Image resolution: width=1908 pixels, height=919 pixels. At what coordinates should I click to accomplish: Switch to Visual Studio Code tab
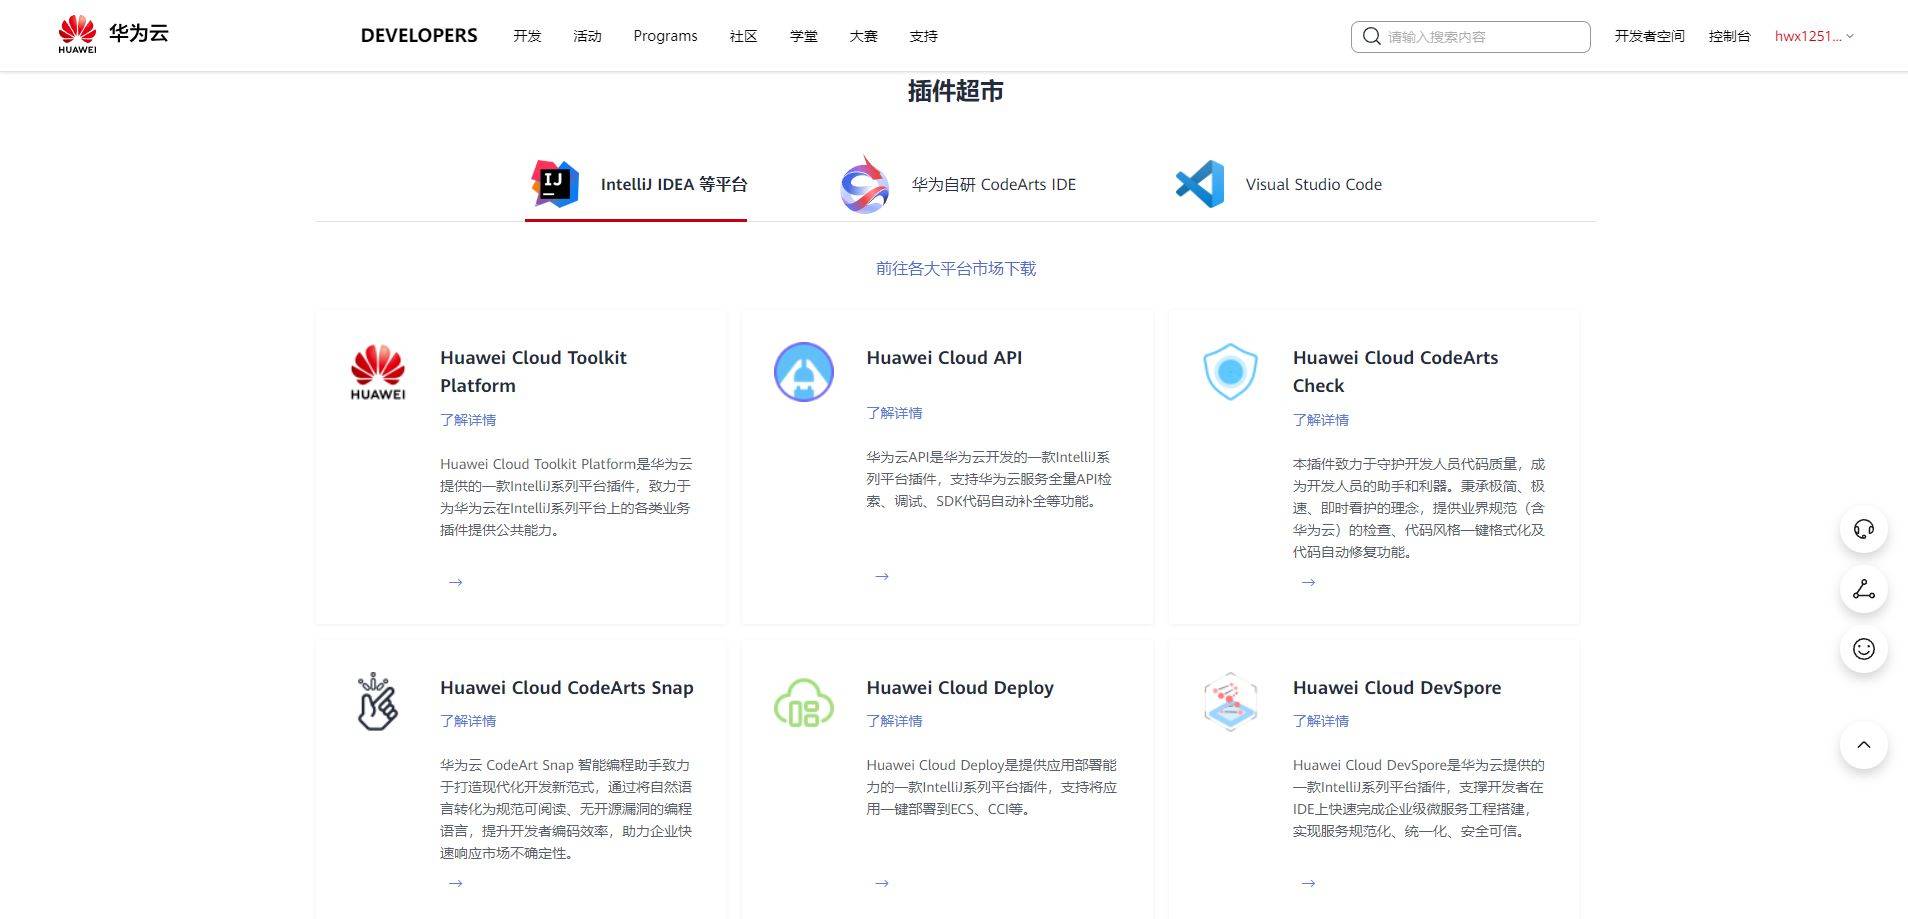(x=1279, y=184)
